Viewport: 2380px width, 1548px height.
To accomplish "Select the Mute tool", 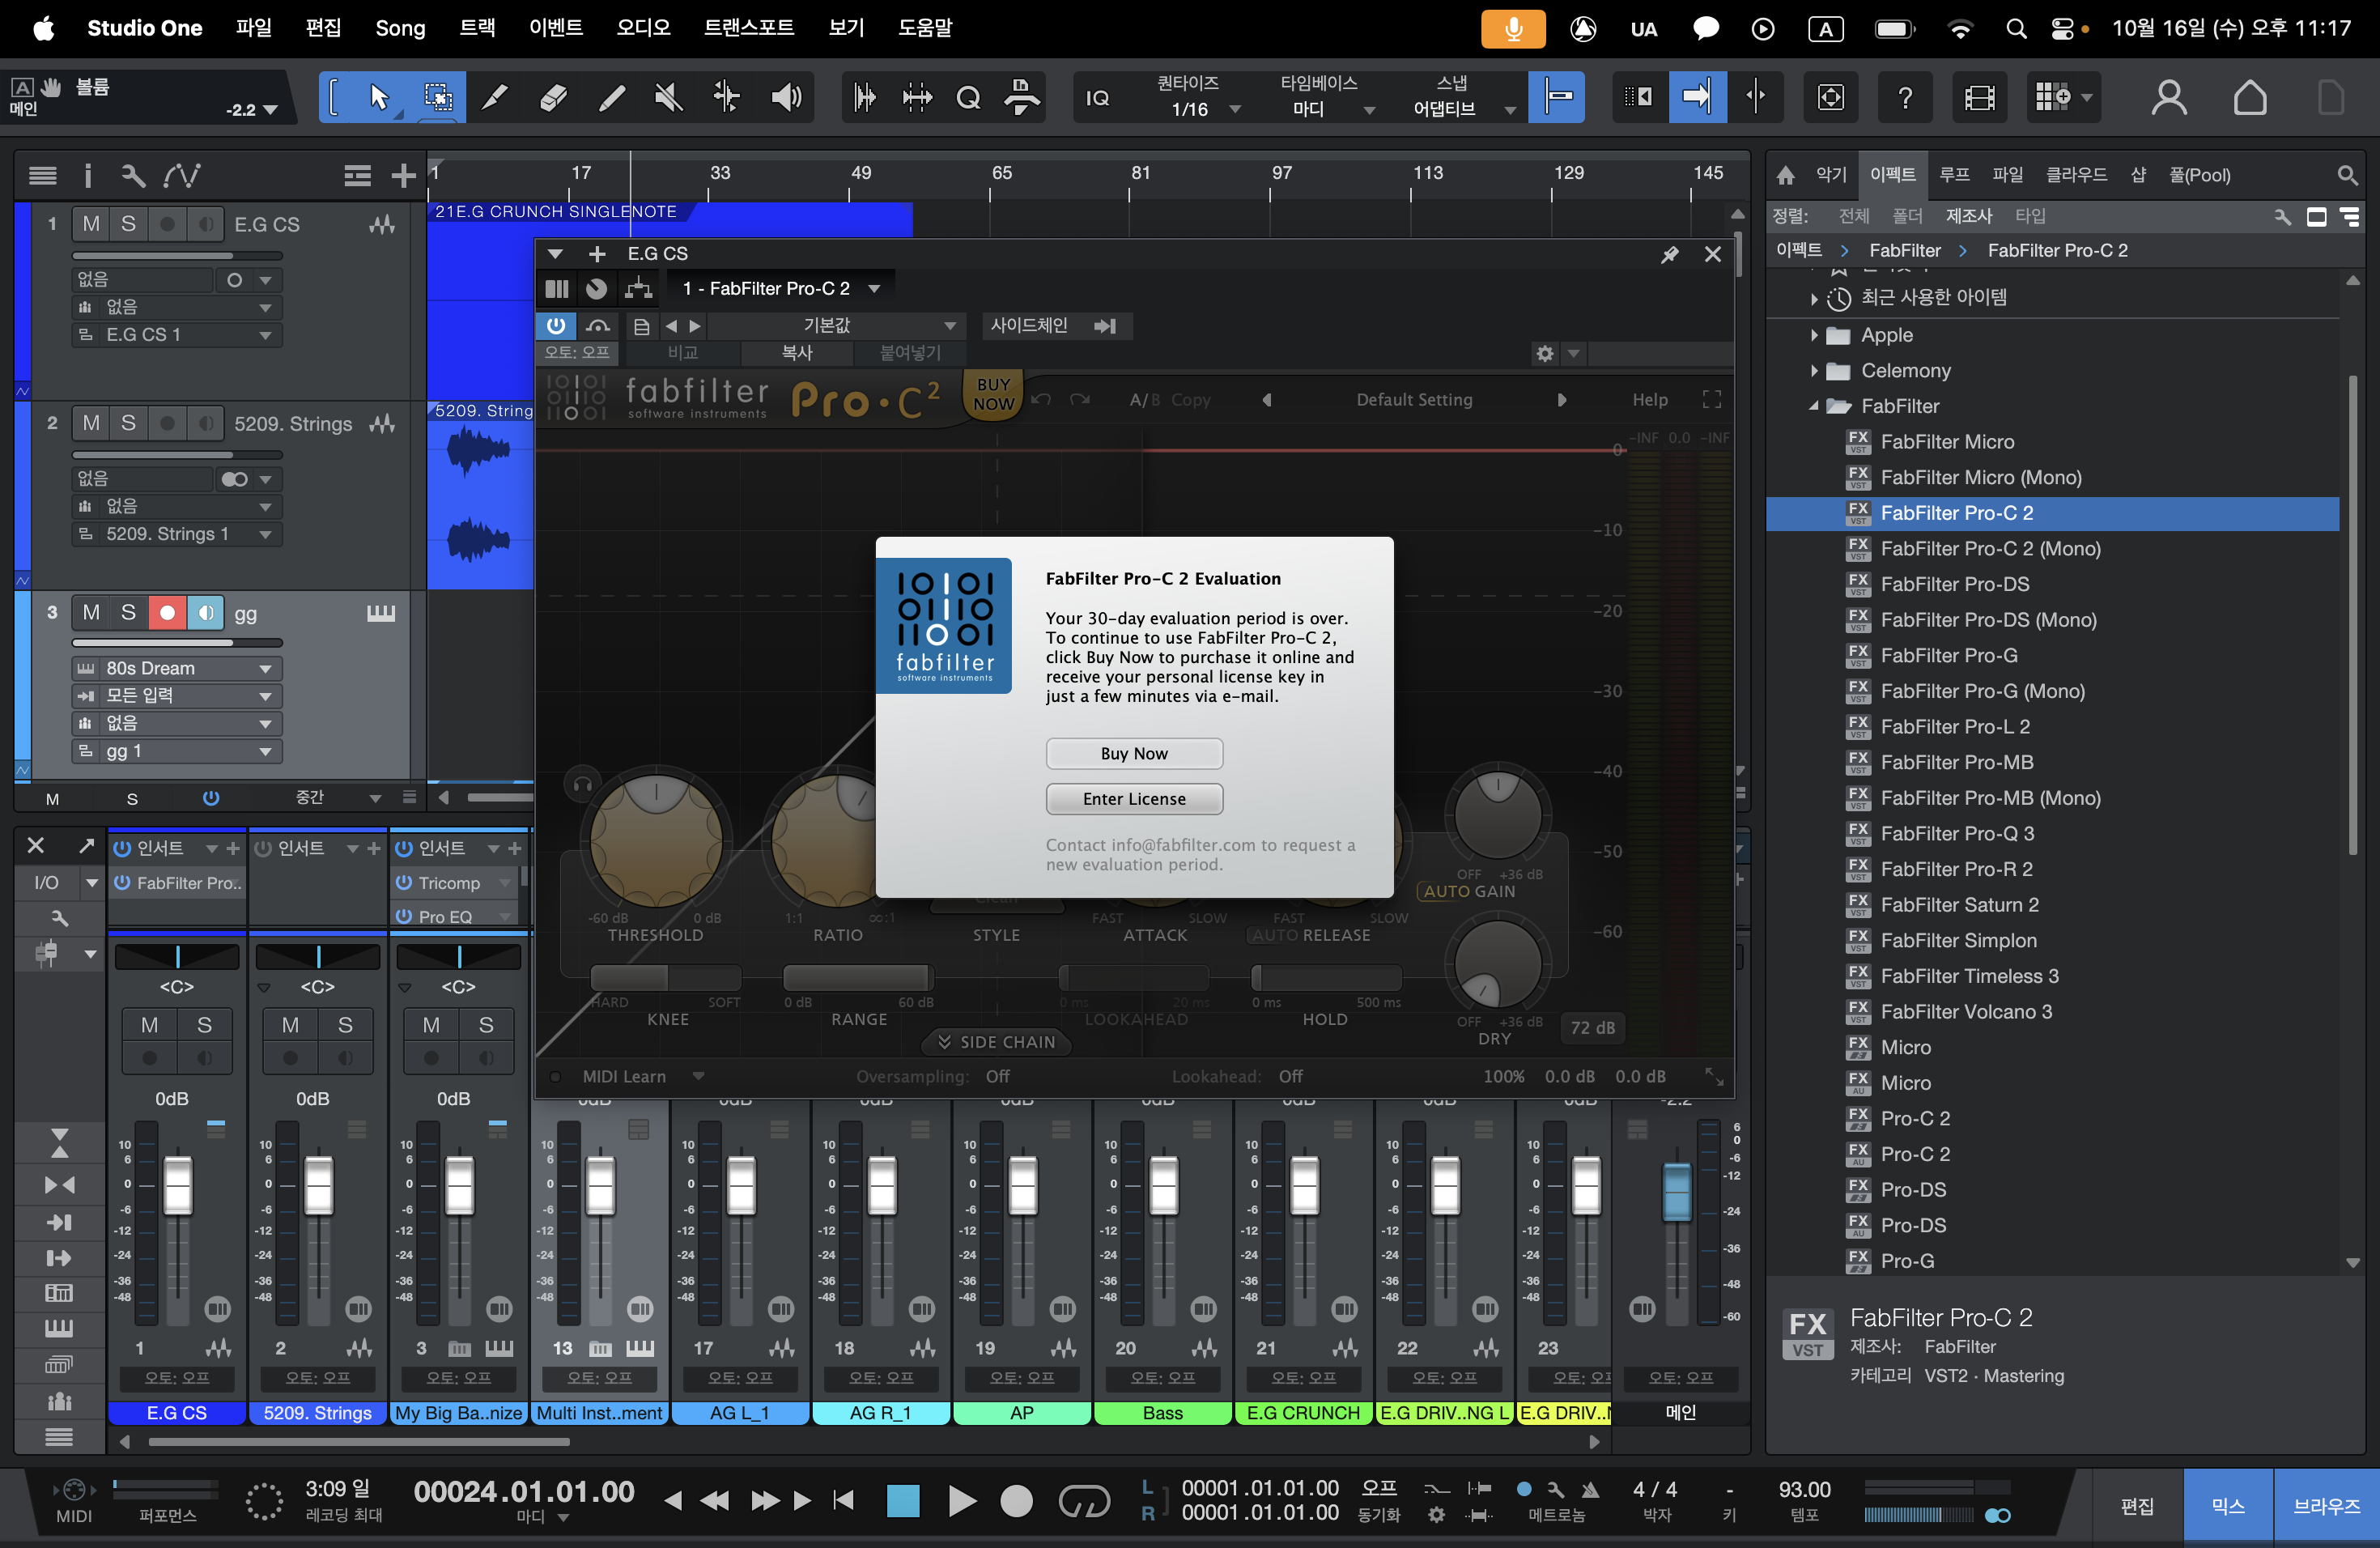I will [669, 97].
